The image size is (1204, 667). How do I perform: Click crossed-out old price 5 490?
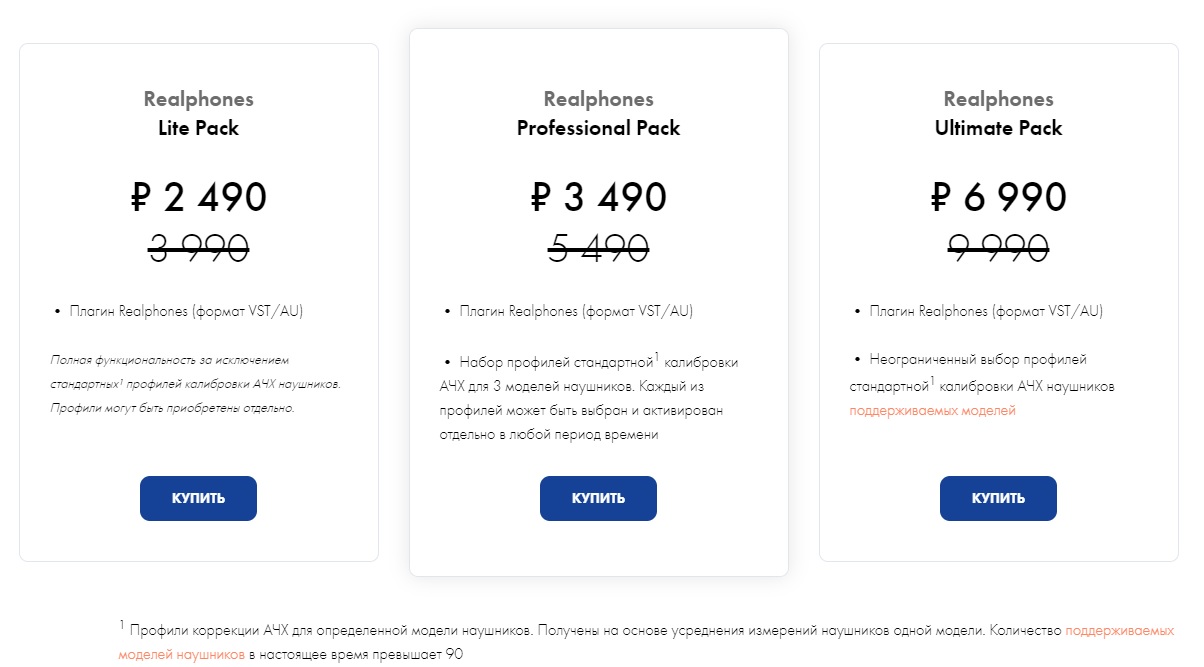tap(598, 247)
